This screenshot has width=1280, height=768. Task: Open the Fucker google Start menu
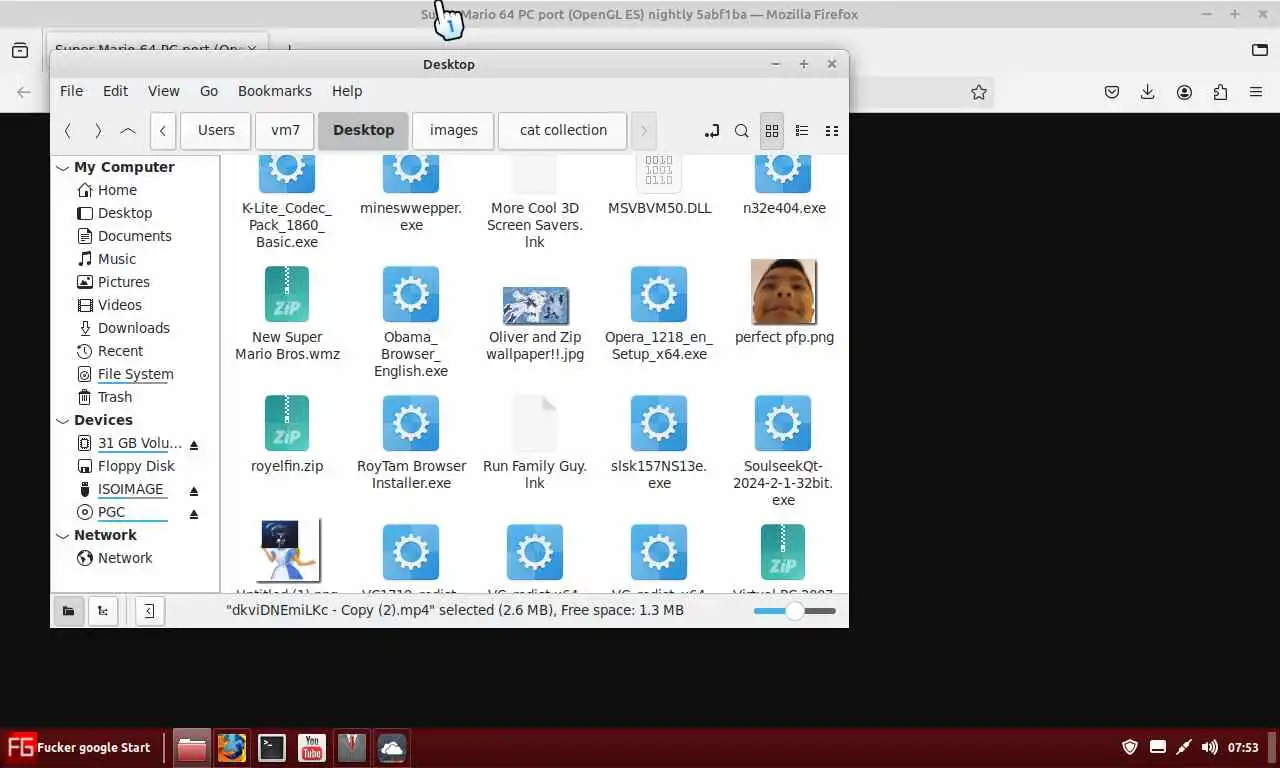point(78,748)
